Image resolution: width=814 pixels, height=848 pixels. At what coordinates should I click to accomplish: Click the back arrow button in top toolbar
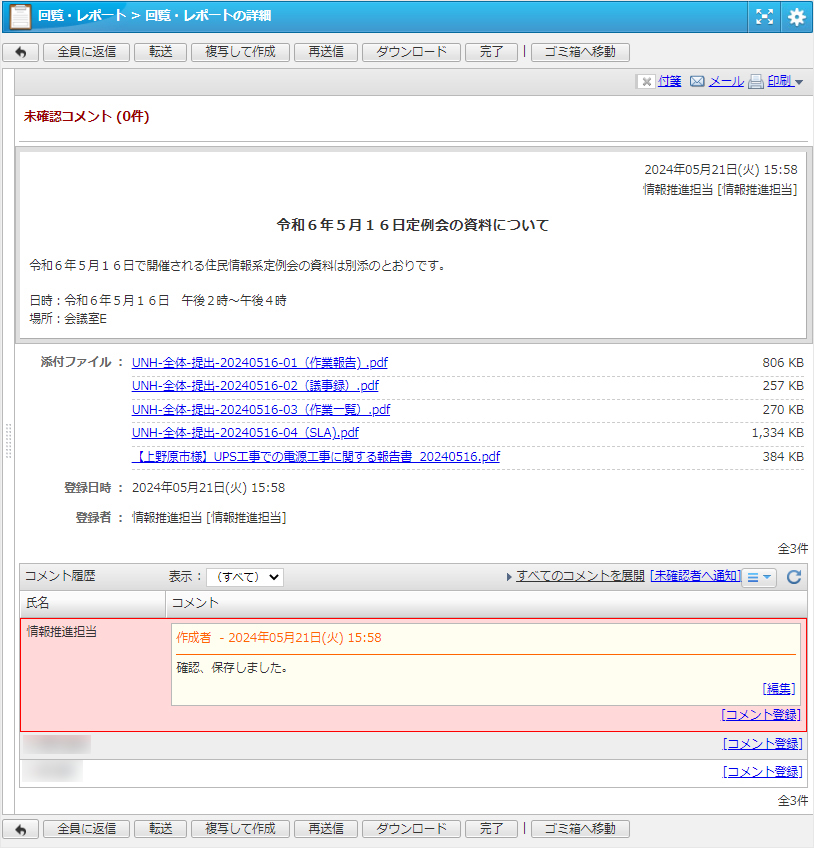[x=21, y=52]
